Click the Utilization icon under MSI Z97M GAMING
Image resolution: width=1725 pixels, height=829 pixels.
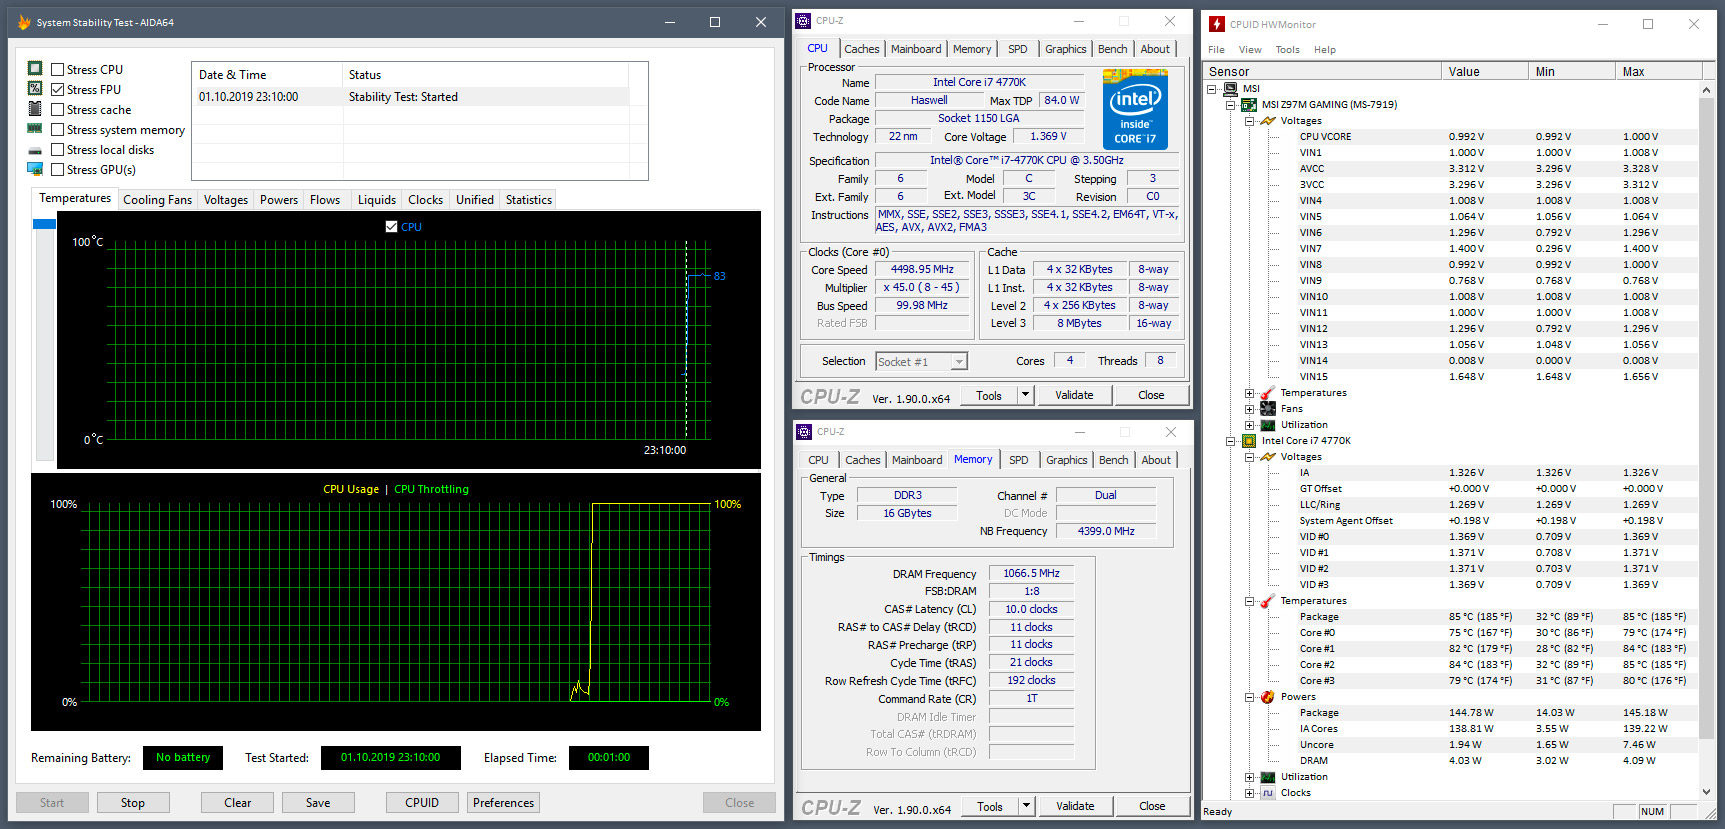[x=1268, y=425]
